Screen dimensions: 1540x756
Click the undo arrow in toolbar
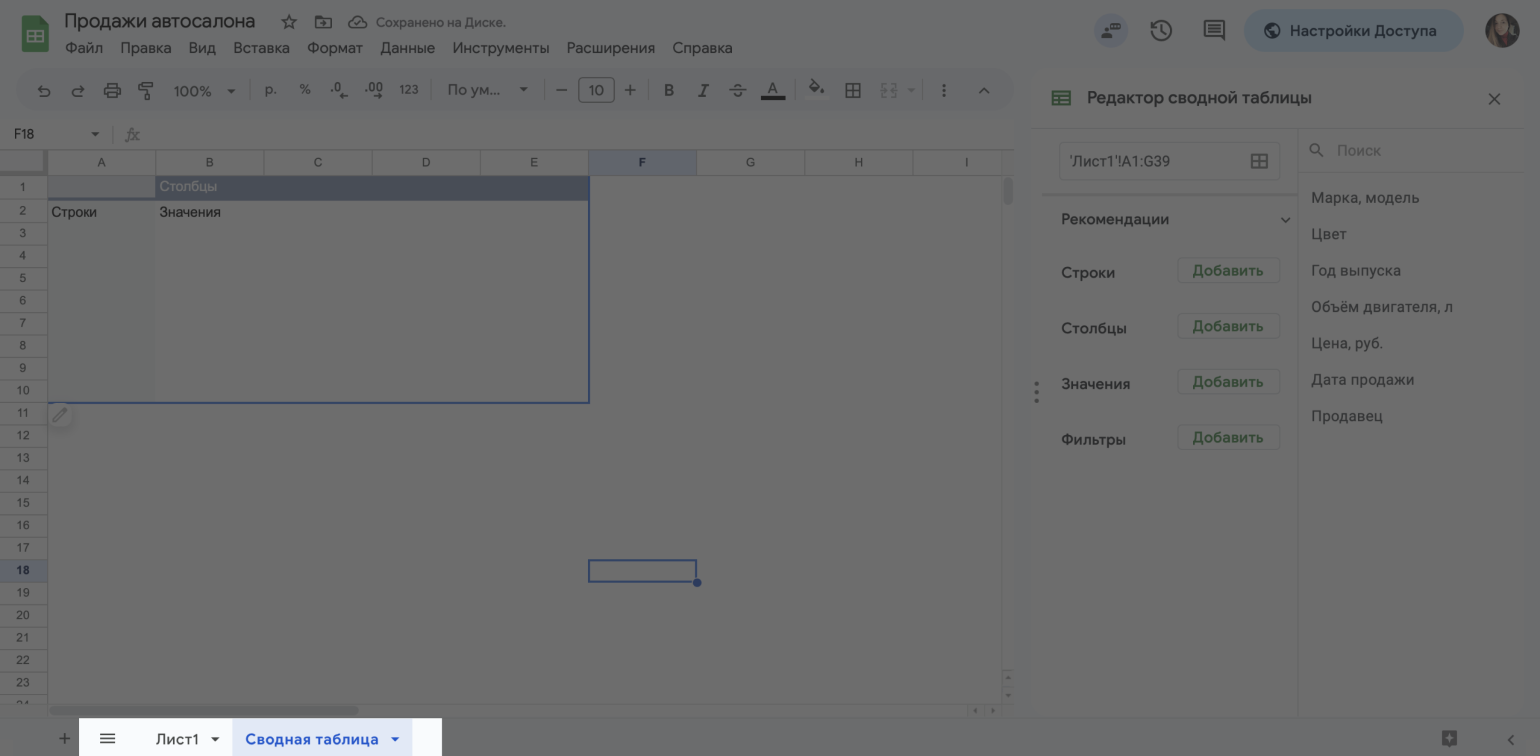pos(44,91)
